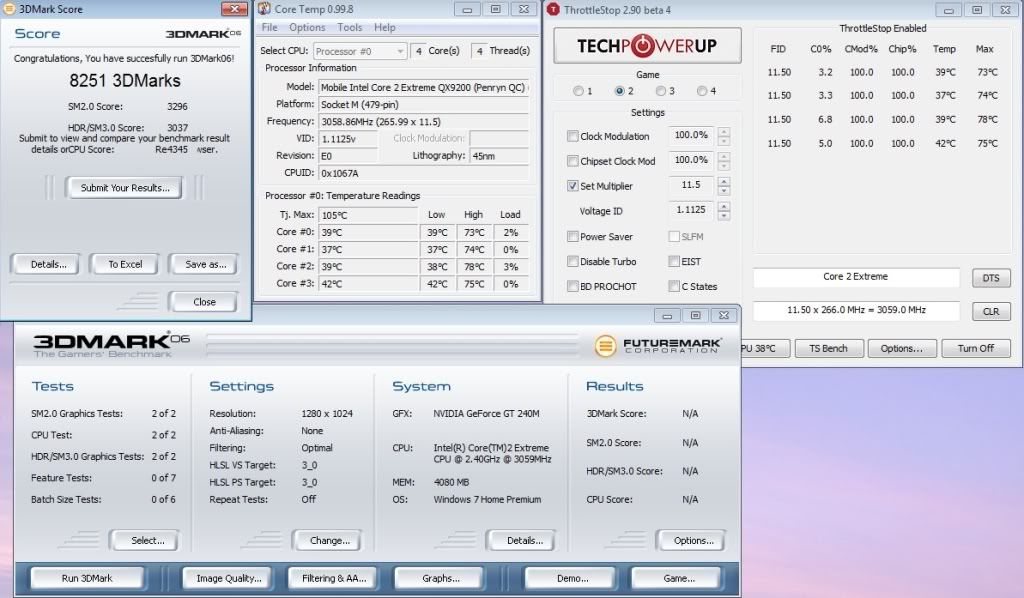This screenshot has width=1024, height=598.
Task: Minimize the Core Temp window
Action: point(468,9)
